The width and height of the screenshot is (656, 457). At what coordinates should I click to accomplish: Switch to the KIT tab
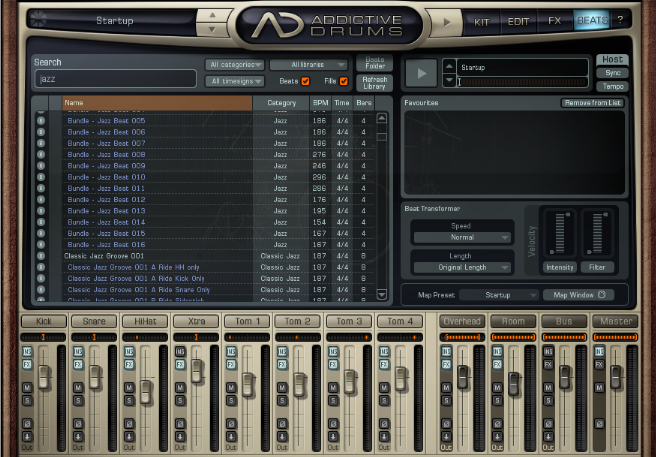[481, 22]
